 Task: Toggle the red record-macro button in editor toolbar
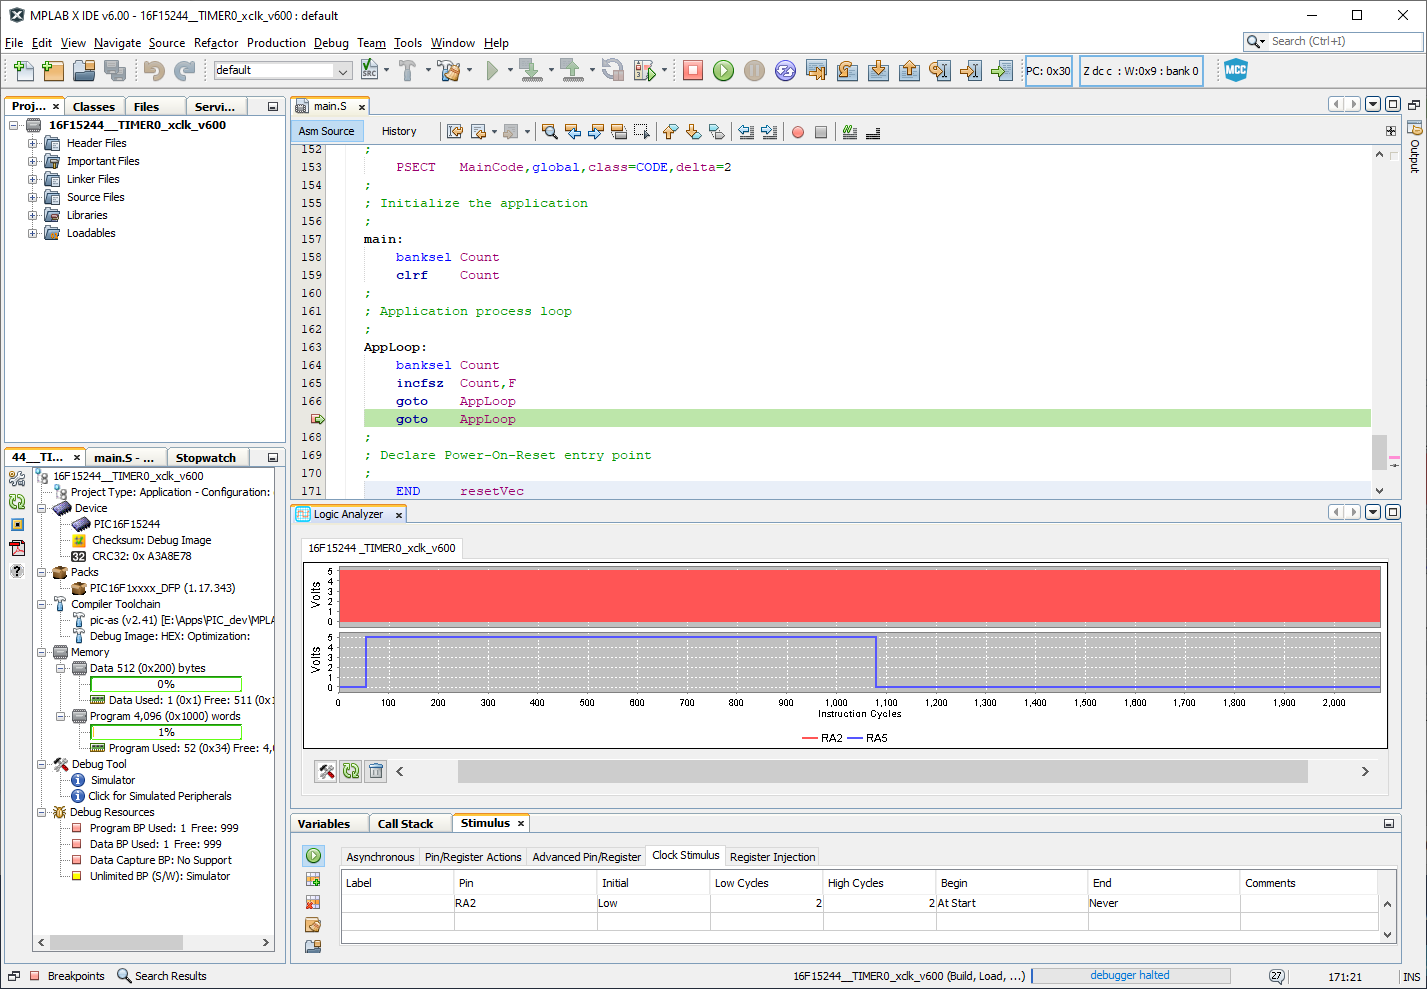[x=798, y=132]
